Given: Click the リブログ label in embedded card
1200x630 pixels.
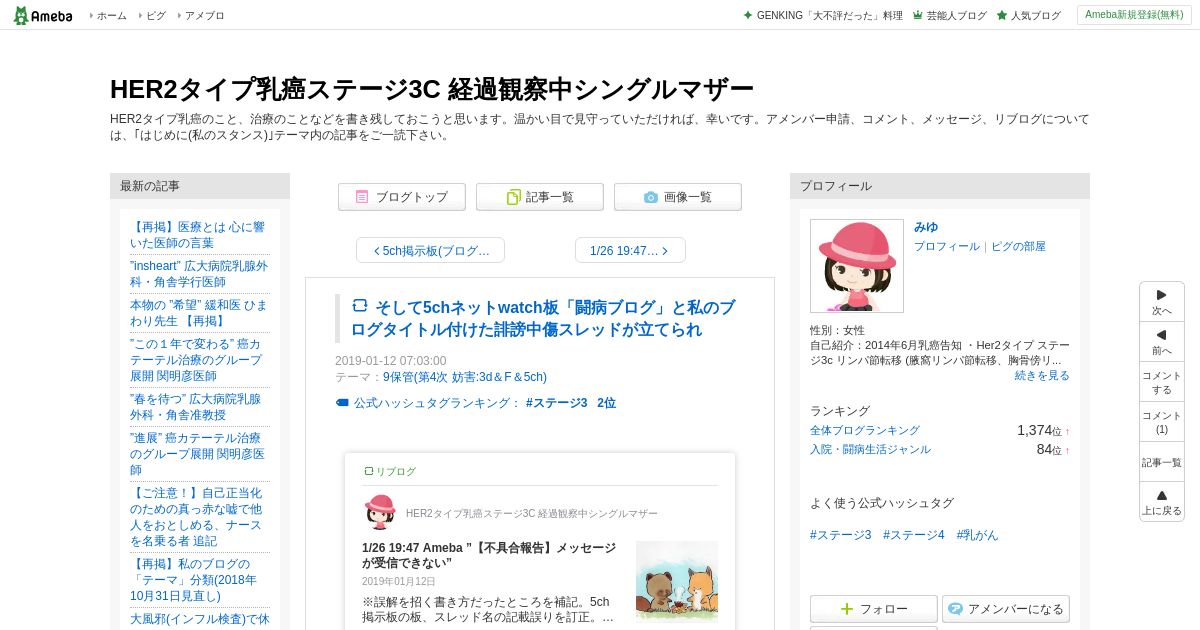Looking at the screenshot, I should (390, 471).
